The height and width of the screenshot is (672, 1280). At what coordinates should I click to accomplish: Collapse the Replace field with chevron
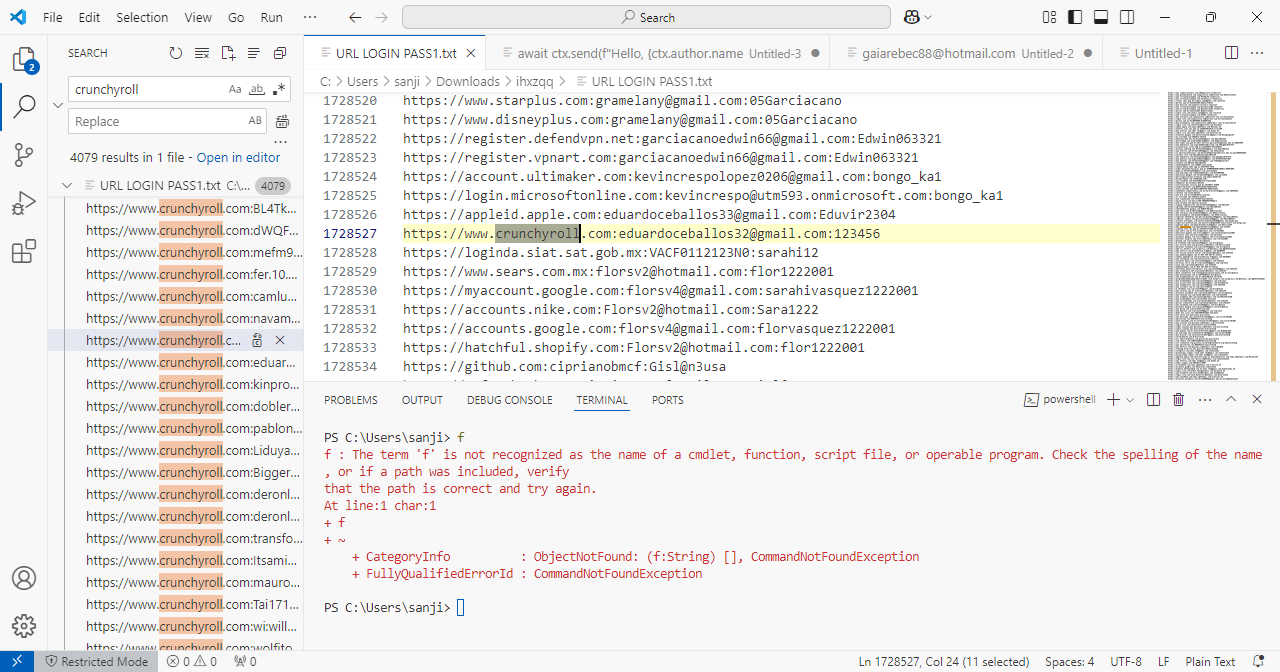(x=58, y=105)
